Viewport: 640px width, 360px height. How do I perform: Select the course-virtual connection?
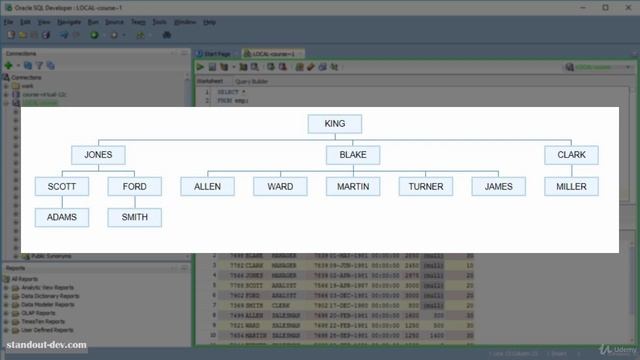click(44, 95)
